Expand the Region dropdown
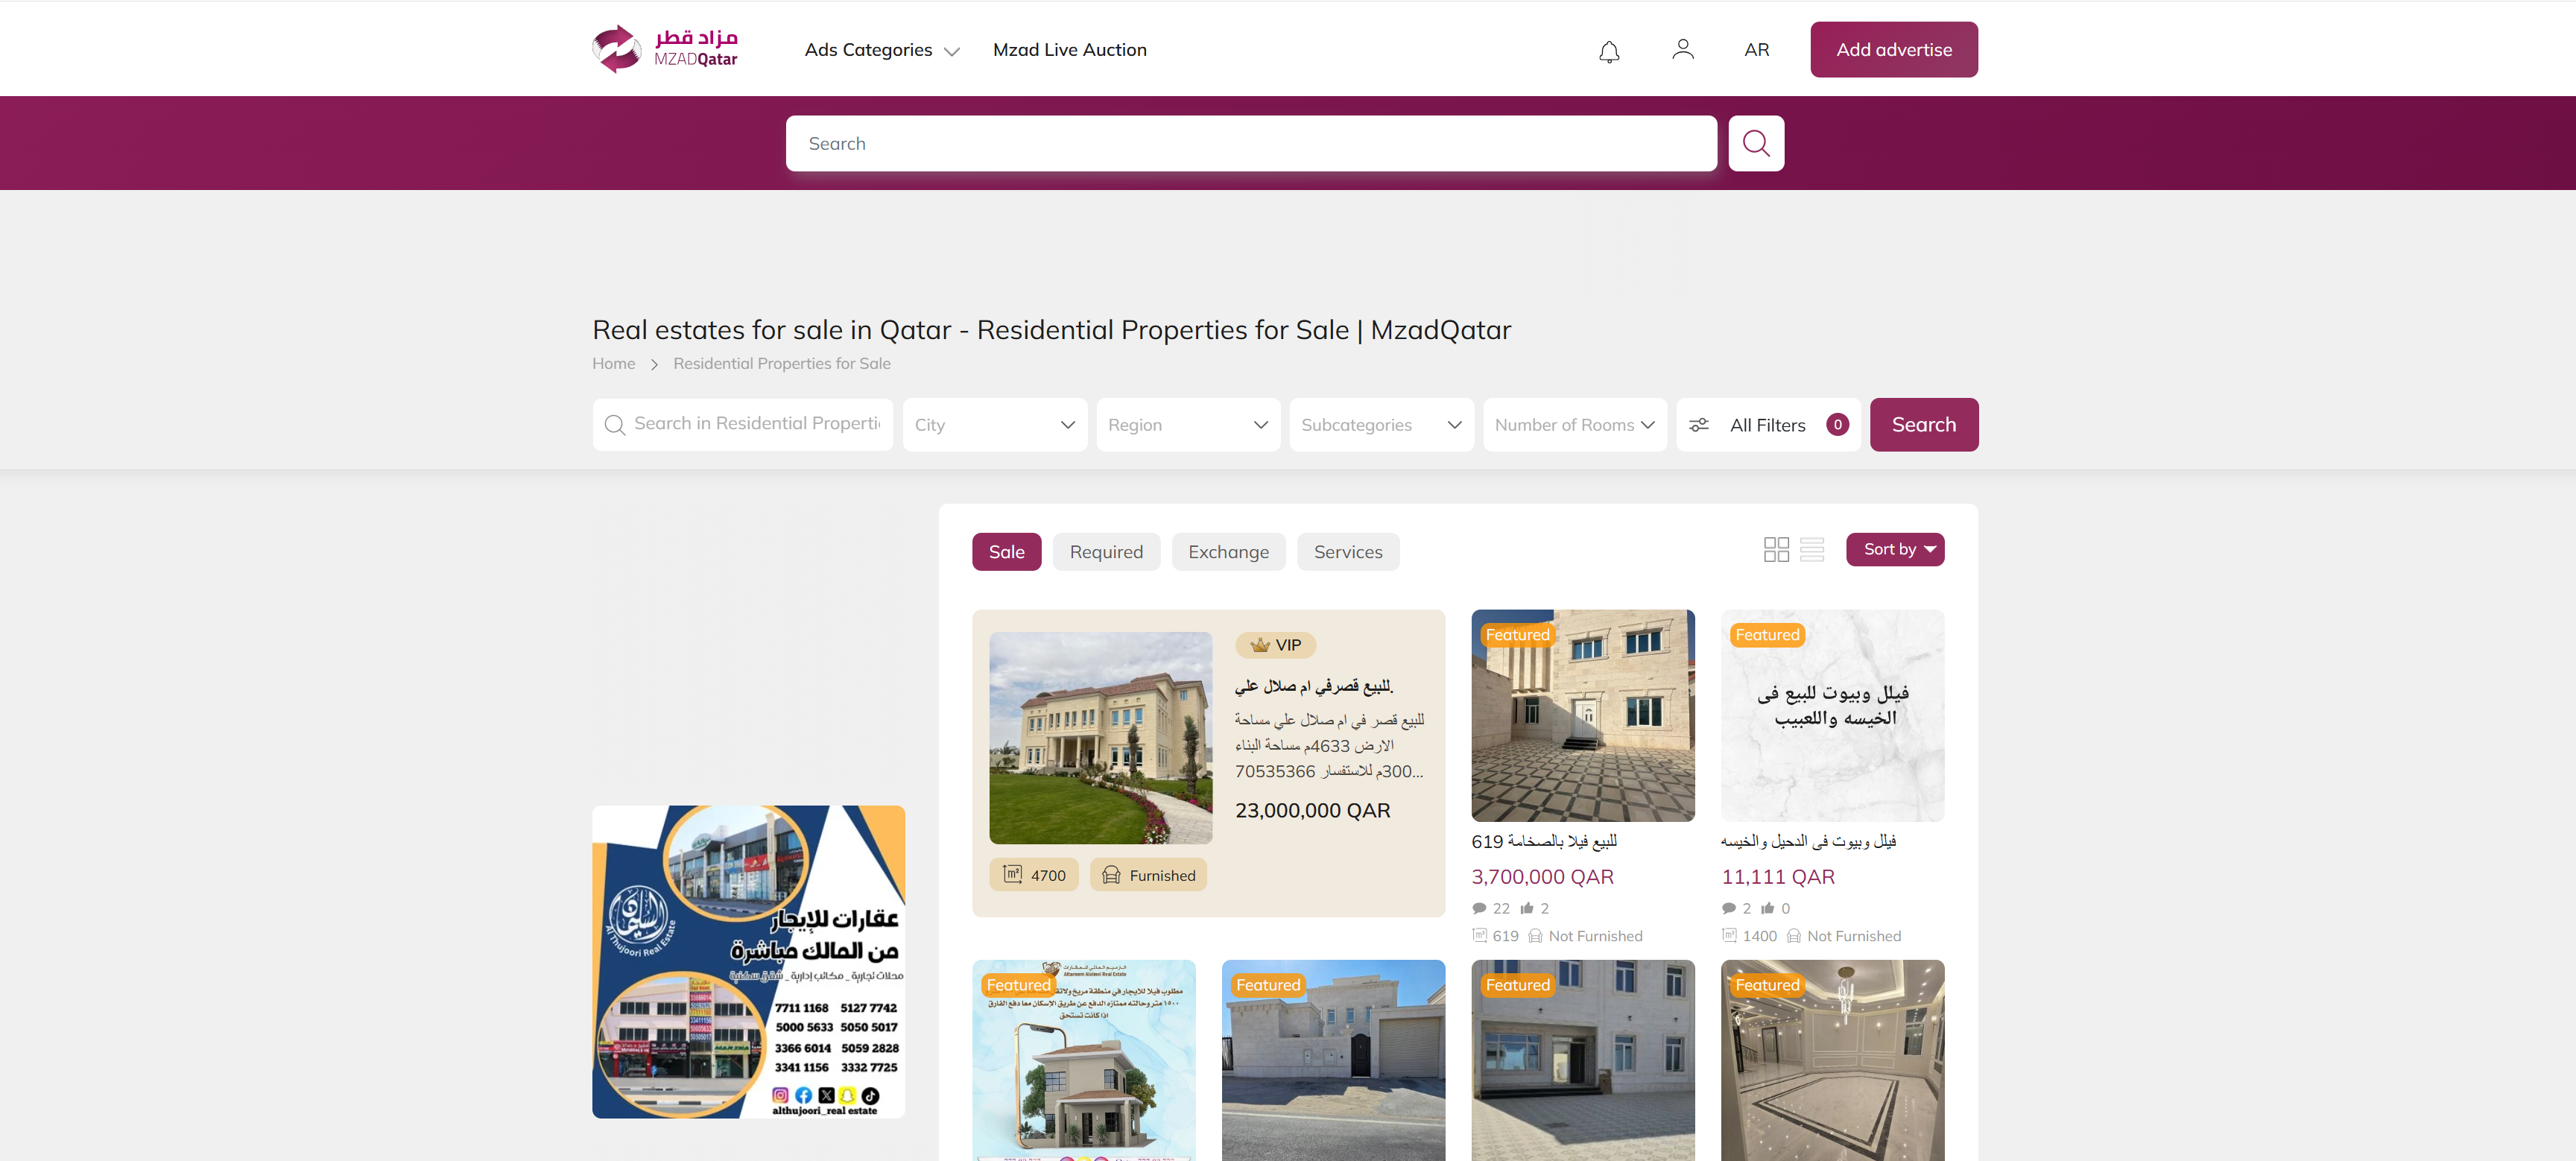 tap(1188, 425)
